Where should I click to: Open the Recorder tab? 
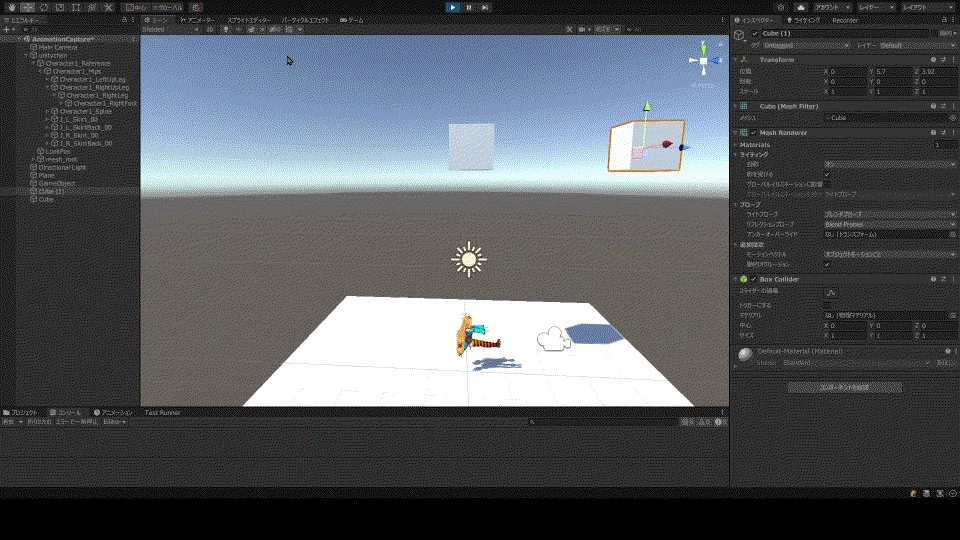[x=845, y=20]
